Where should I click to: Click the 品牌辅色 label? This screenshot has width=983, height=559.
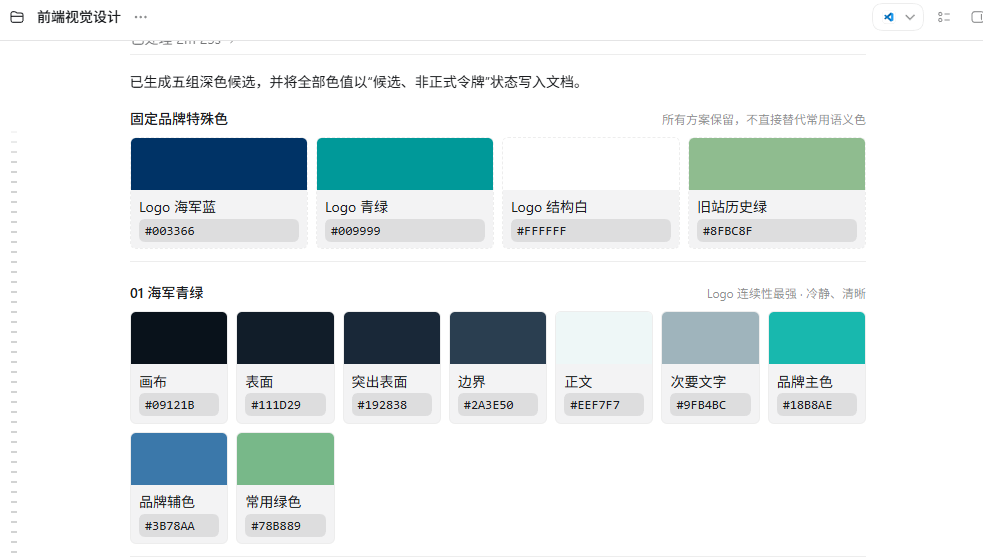(167, 502)
